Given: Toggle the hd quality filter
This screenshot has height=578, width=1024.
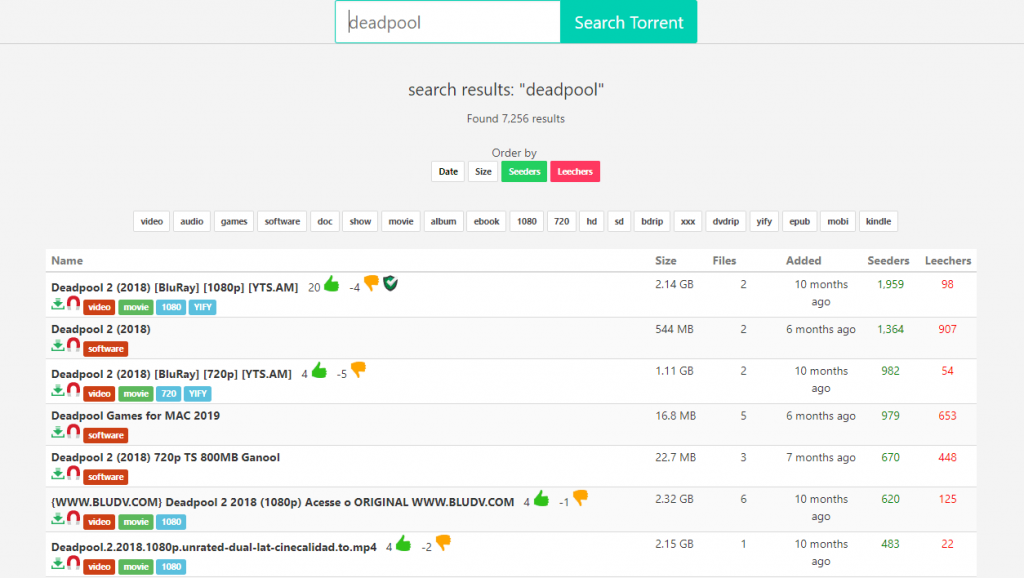Looking at the screenshot, I should tap(591, 221).
